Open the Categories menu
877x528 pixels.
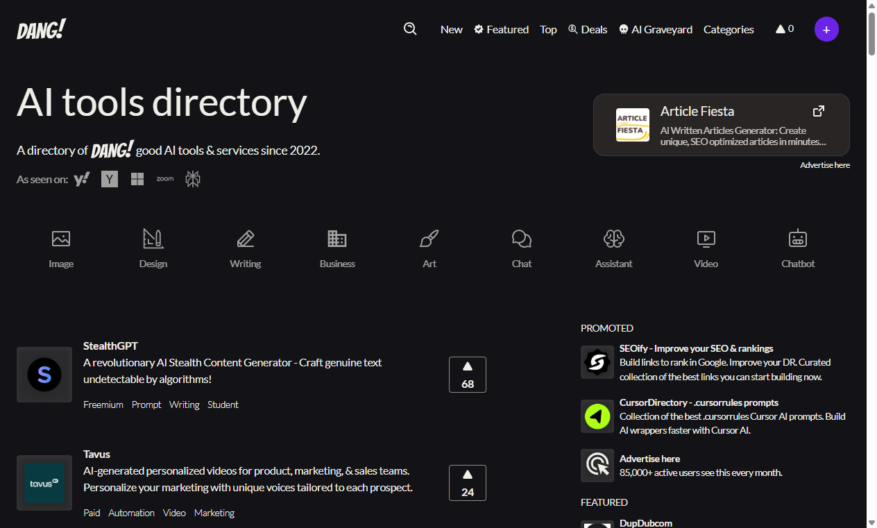point(728,29)
